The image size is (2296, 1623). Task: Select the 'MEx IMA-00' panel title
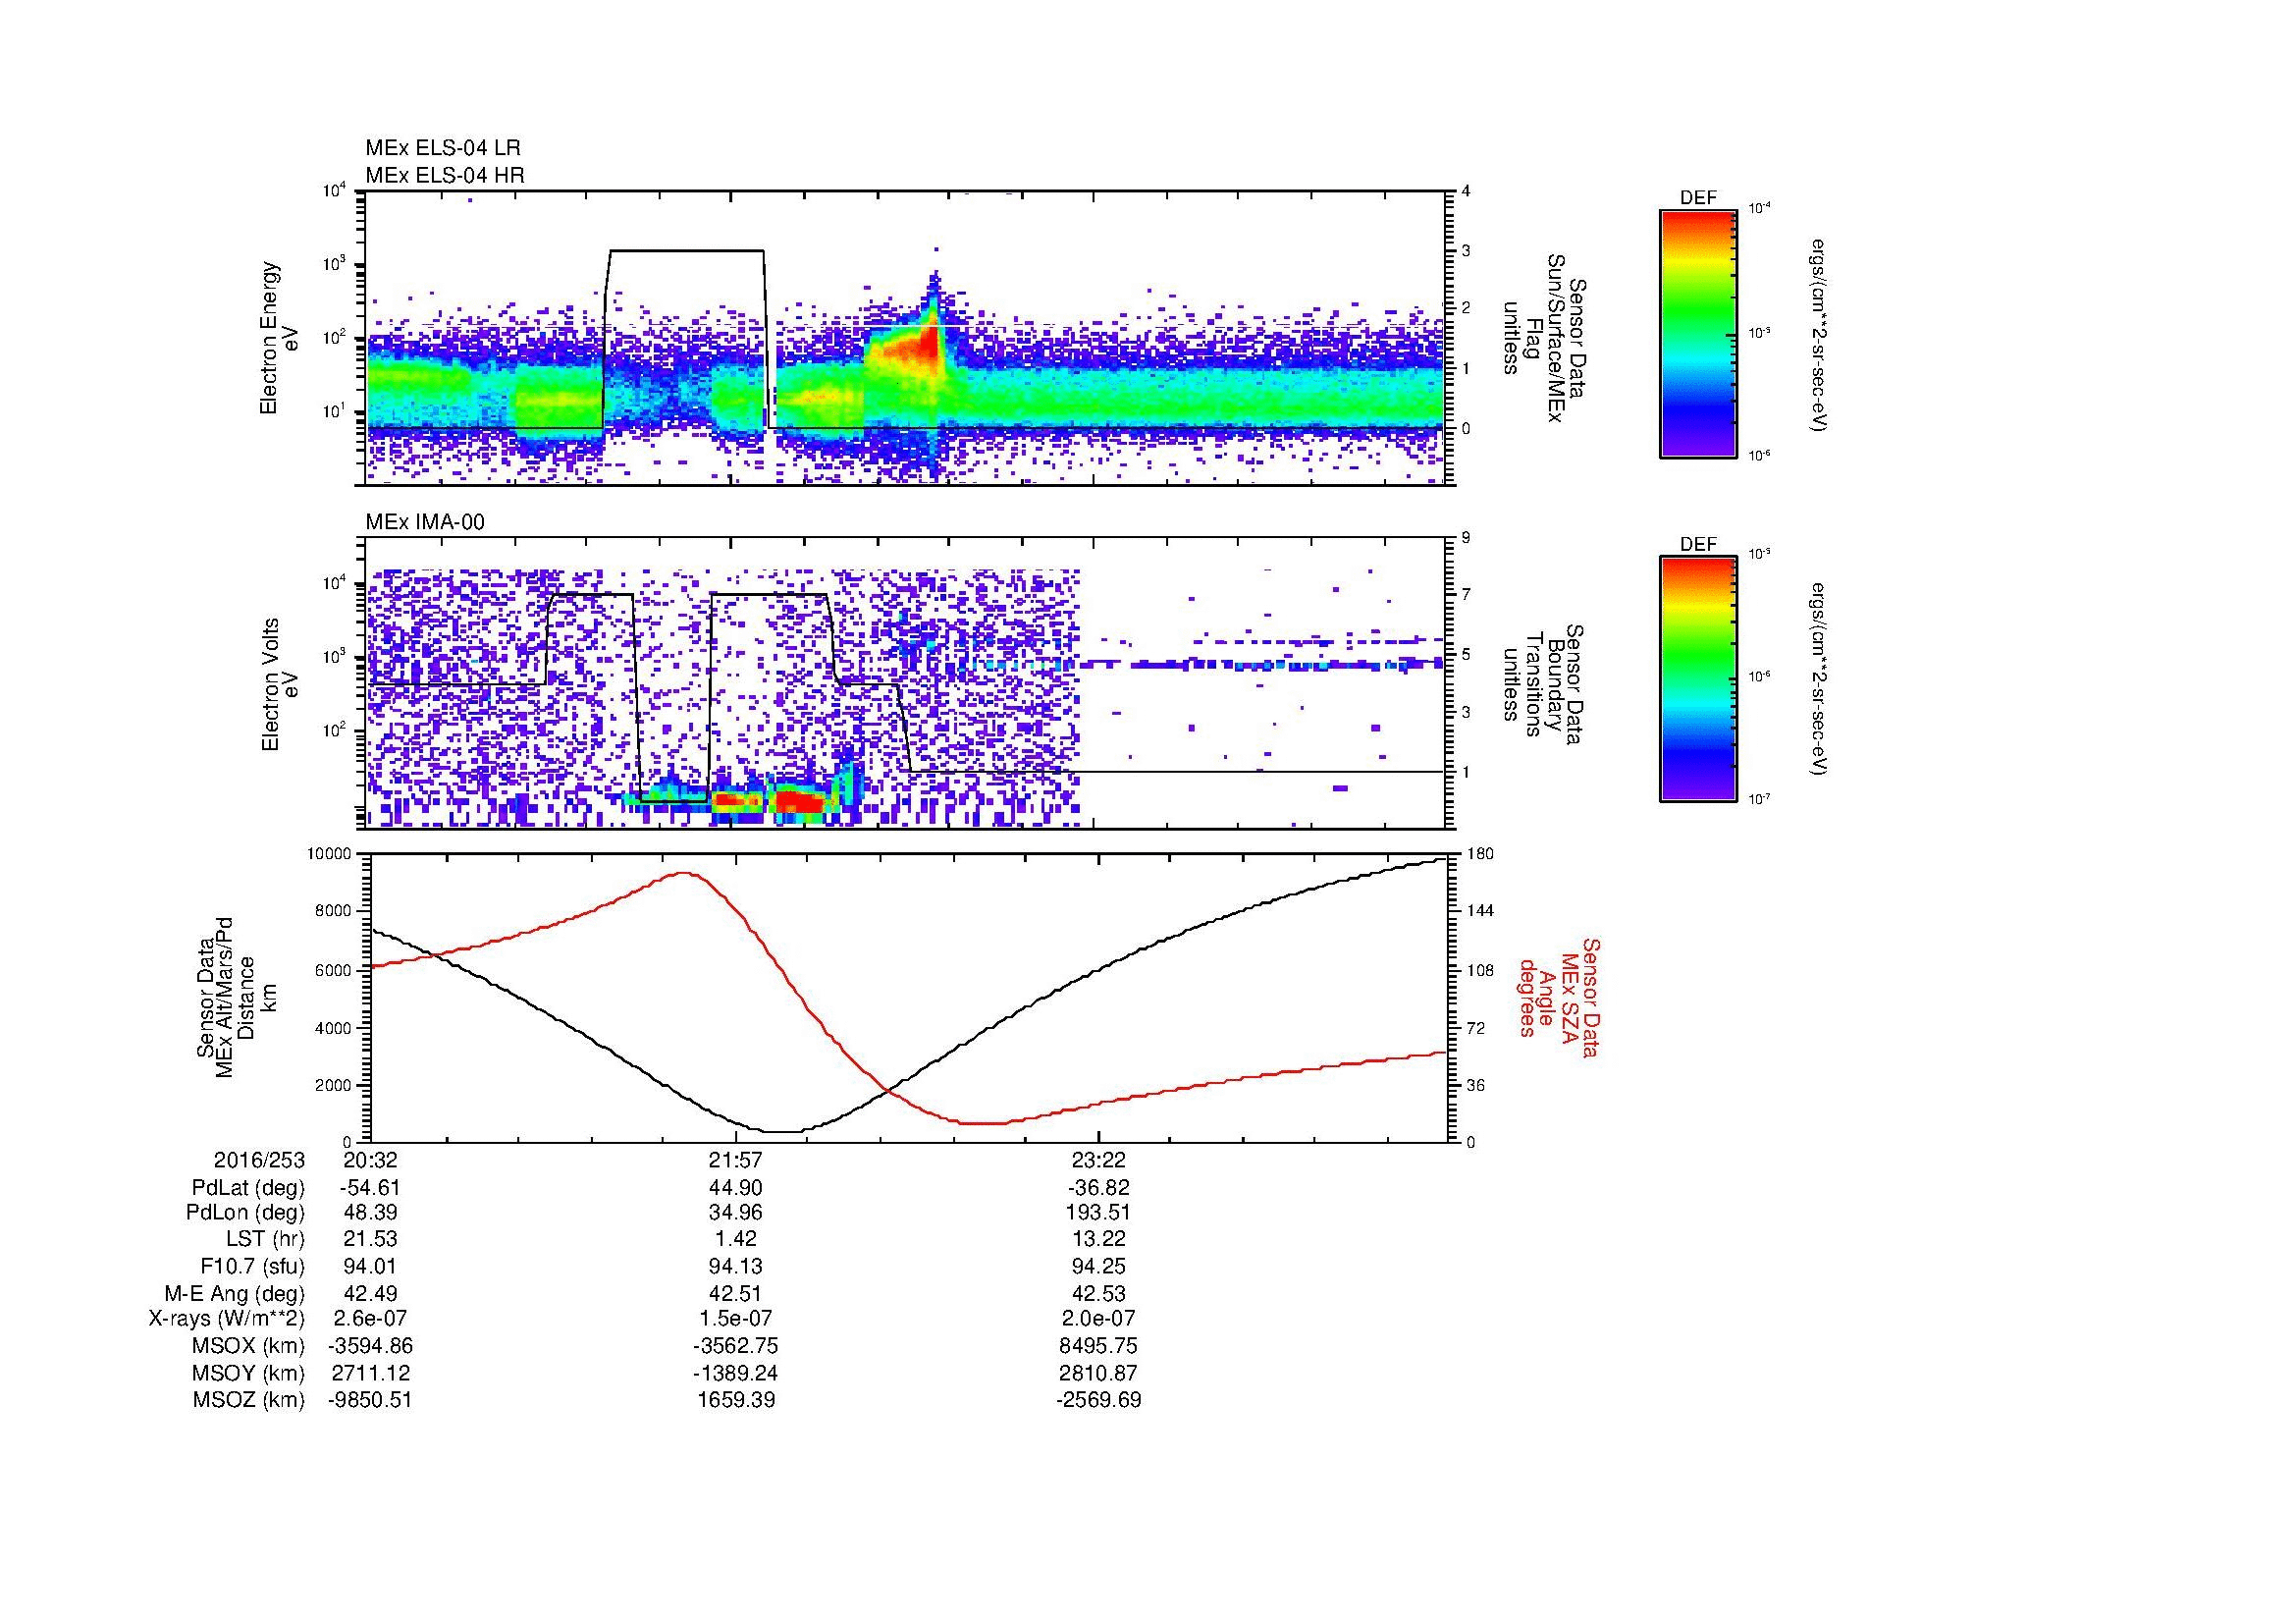[425, 522]
